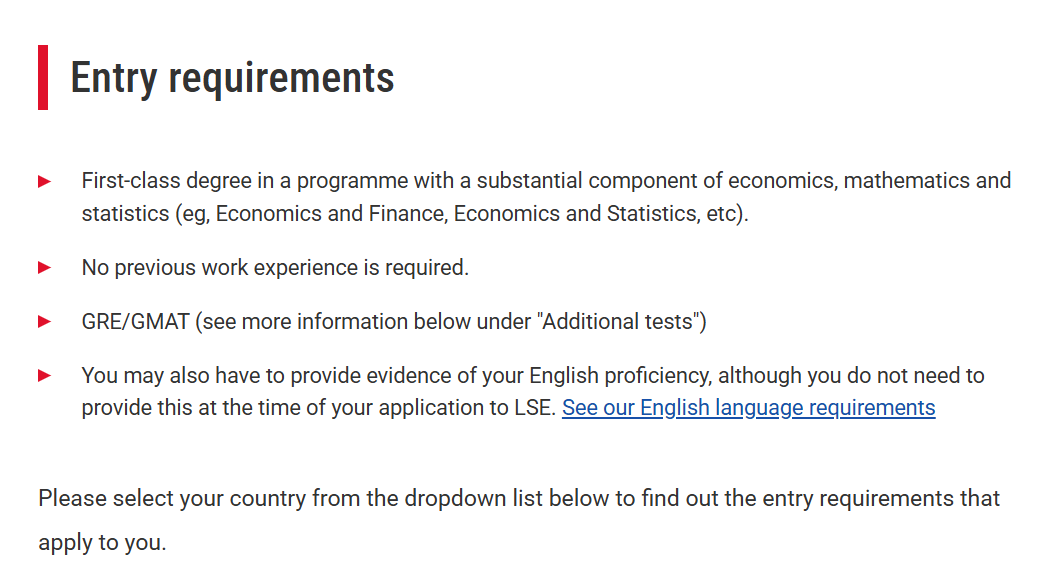Click the red arrow bullet beside English proficiency item
The height and width of the screenshot is (570, 1049).
(x=45, y=375)
